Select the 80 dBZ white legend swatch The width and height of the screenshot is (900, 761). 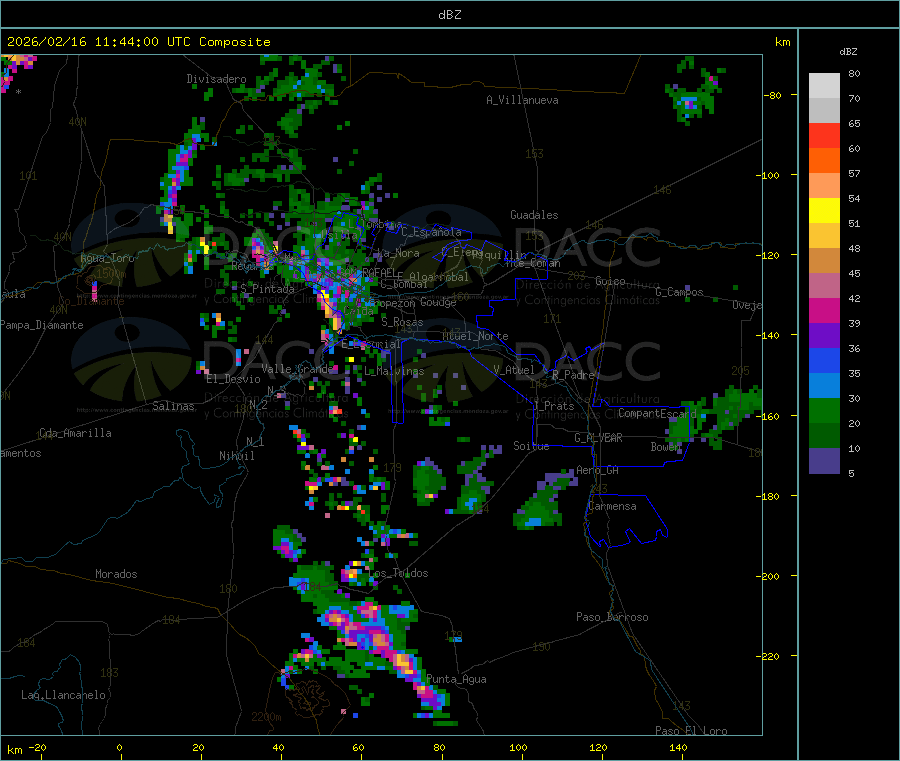(824, 86)
